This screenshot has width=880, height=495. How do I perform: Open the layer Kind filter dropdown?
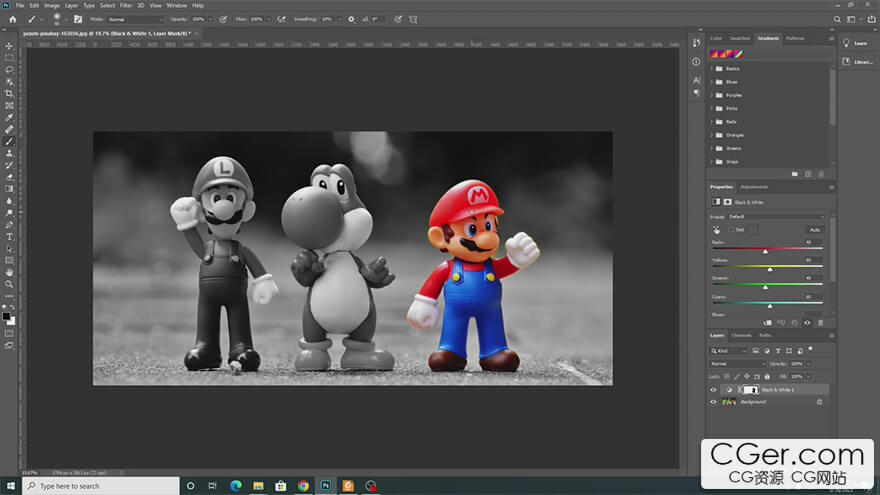tap(728, 351)
